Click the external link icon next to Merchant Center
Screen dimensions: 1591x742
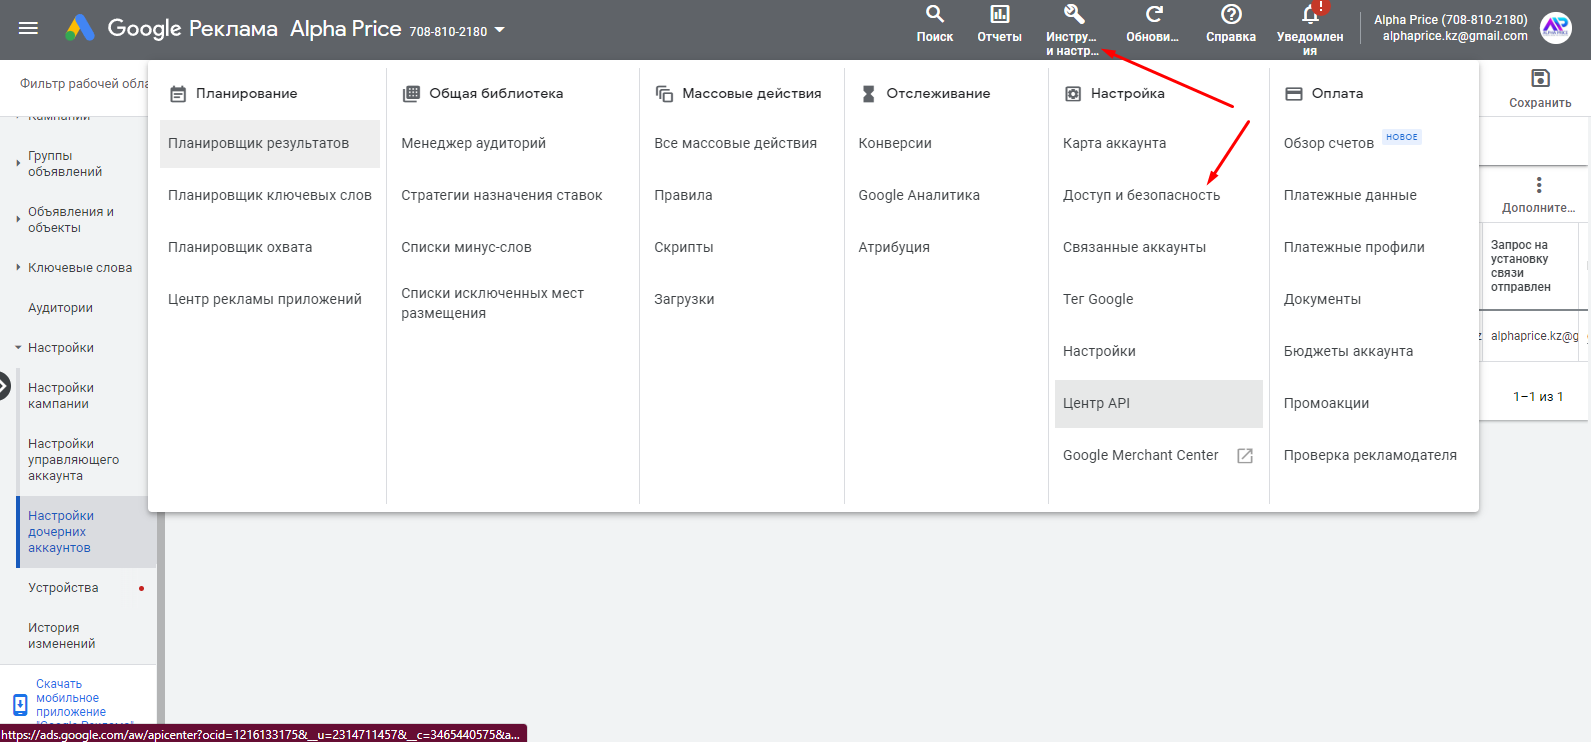coord(1245,456)
